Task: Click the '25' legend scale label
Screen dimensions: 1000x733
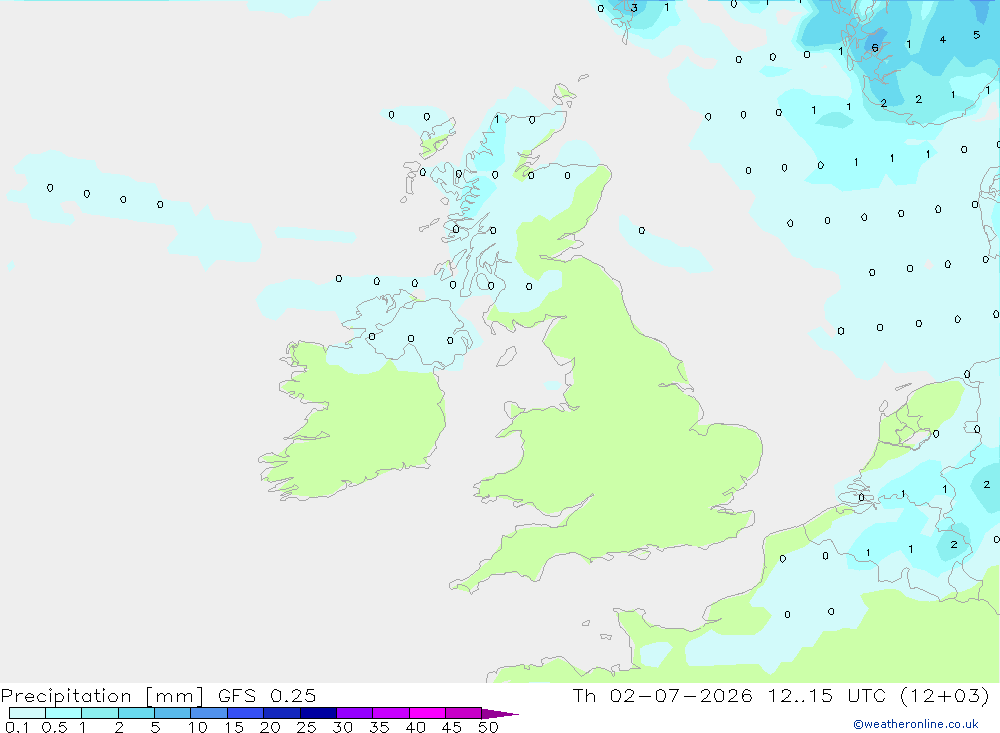Action: [x=306, y=727]
